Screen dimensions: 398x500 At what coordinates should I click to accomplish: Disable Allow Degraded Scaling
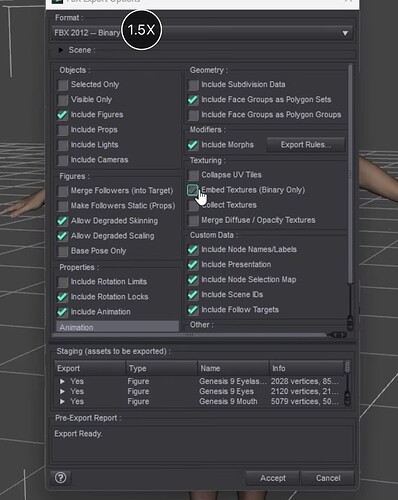pyautogui.click(x=62, y=236)
